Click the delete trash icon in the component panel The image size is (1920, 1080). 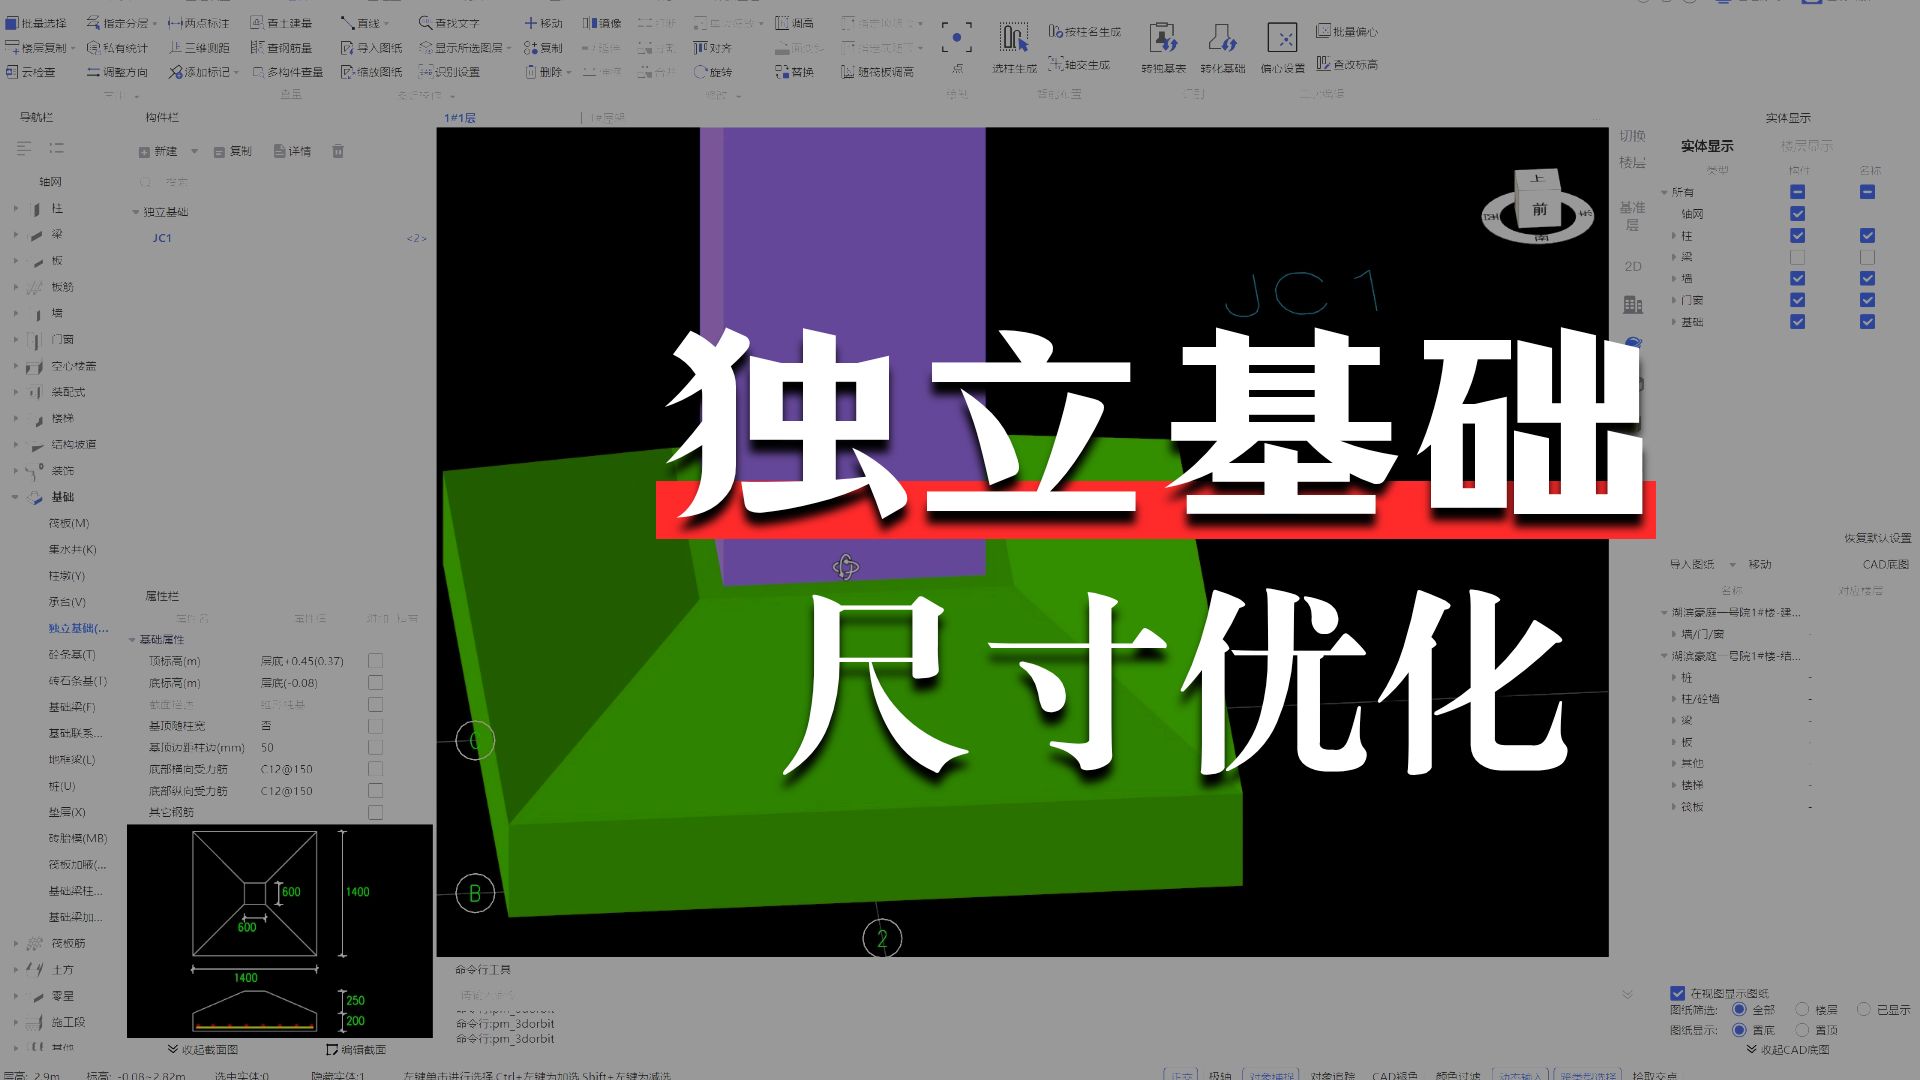[338, 151]
